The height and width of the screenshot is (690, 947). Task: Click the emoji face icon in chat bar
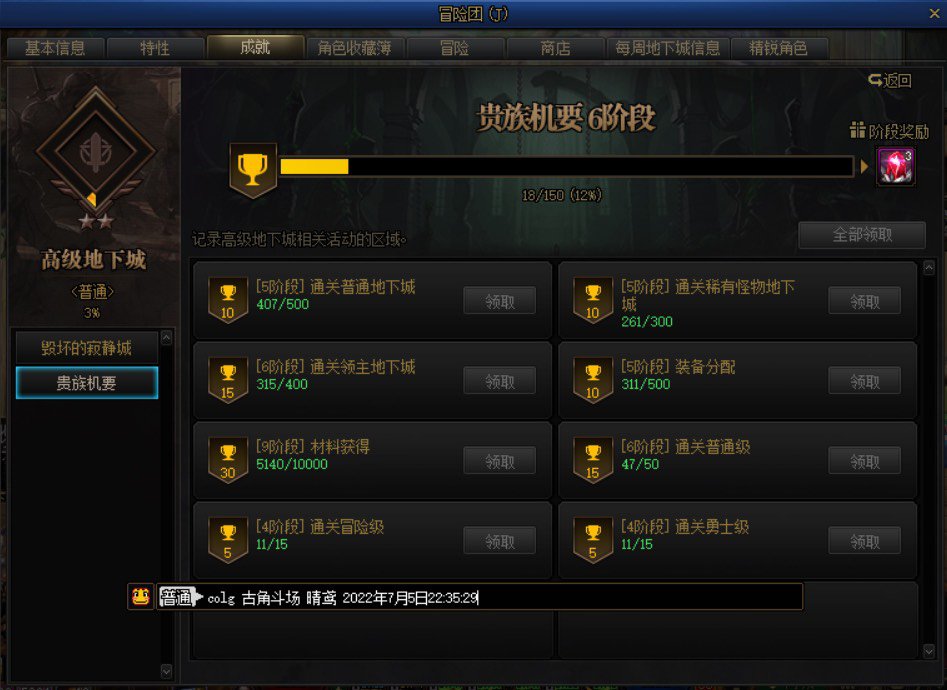141,597
